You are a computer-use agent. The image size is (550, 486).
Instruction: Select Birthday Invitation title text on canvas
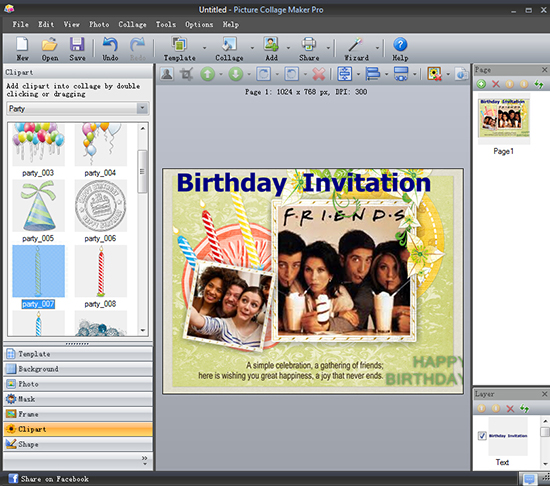303,183
